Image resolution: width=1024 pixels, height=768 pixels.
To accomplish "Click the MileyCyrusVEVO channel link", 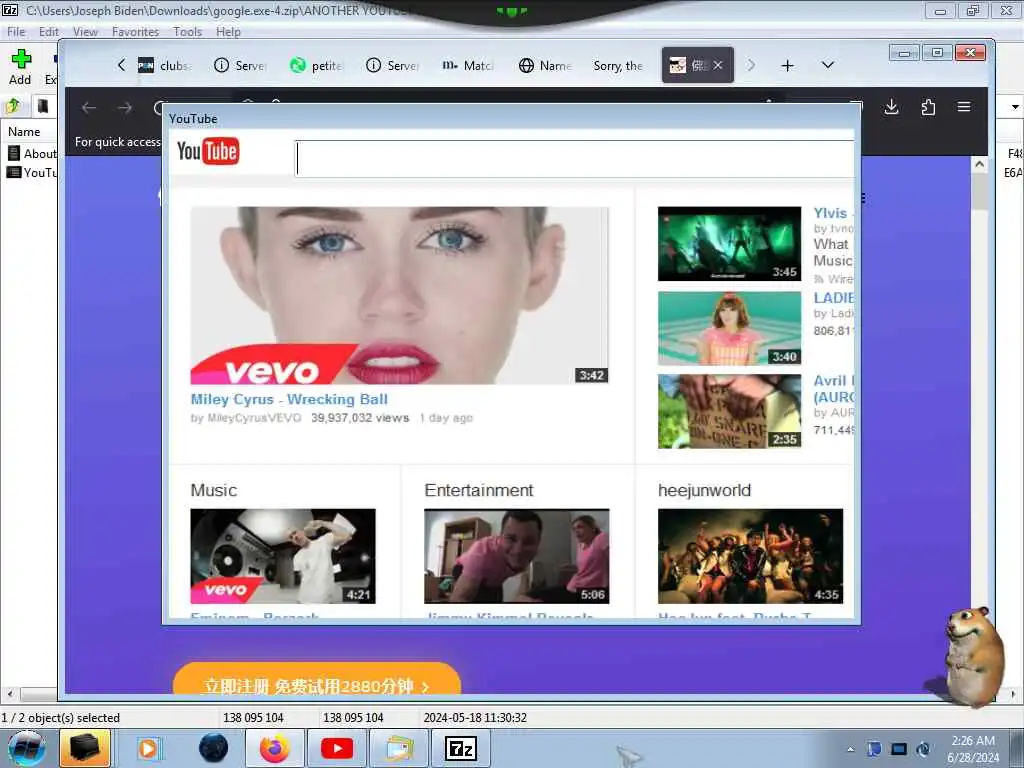I will click(254, 418).
